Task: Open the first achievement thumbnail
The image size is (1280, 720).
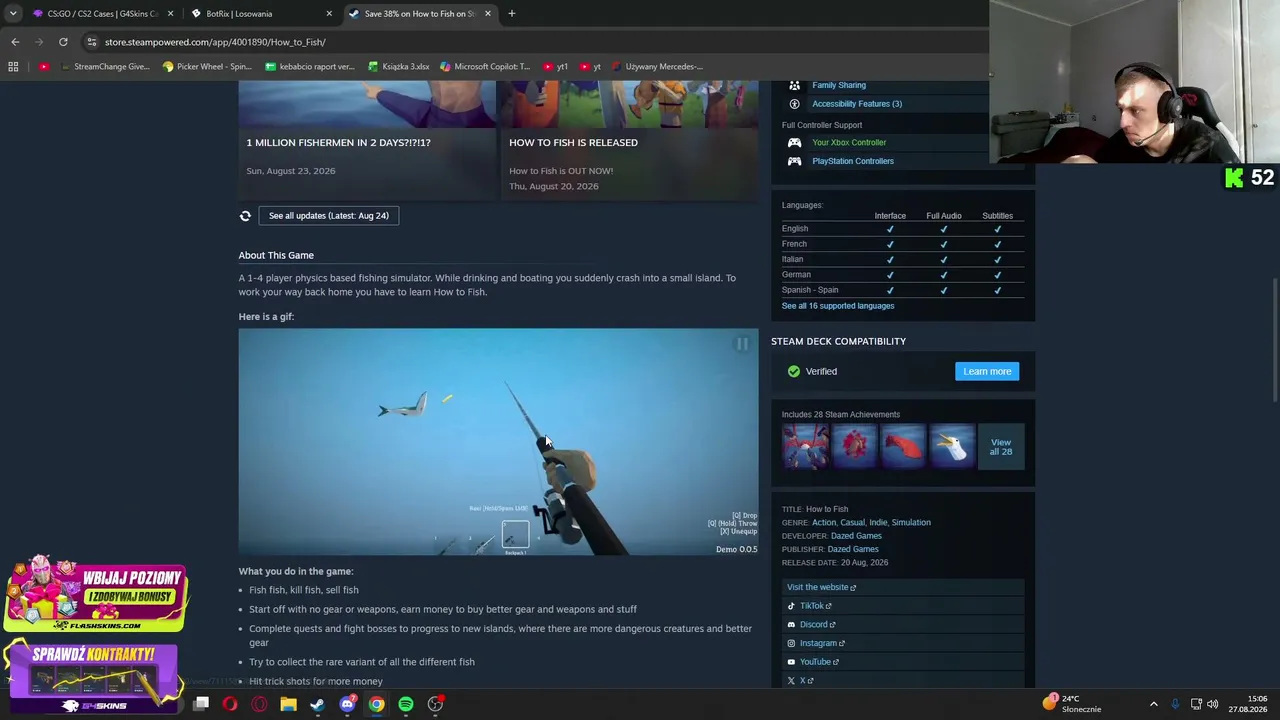Action: pos(806,445)
